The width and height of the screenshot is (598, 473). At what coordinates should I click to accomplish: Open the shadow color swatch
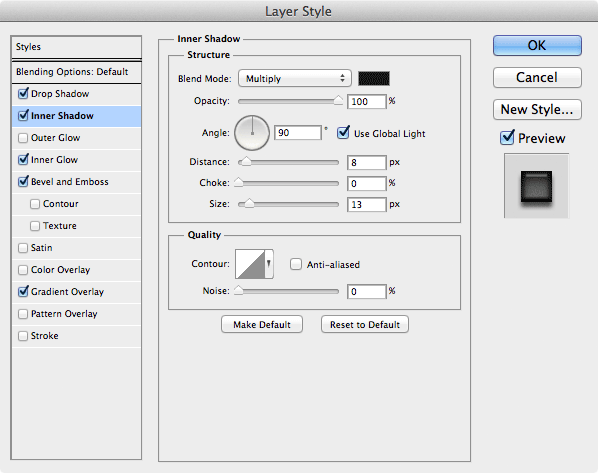[x=374, y=79]
